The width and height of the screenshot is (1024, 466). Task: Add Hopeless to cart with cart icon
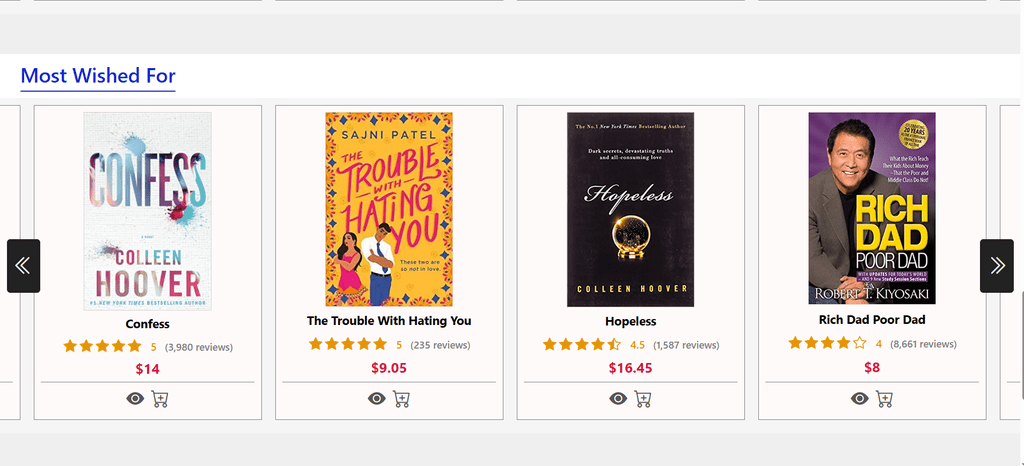(x=643, y=399)
